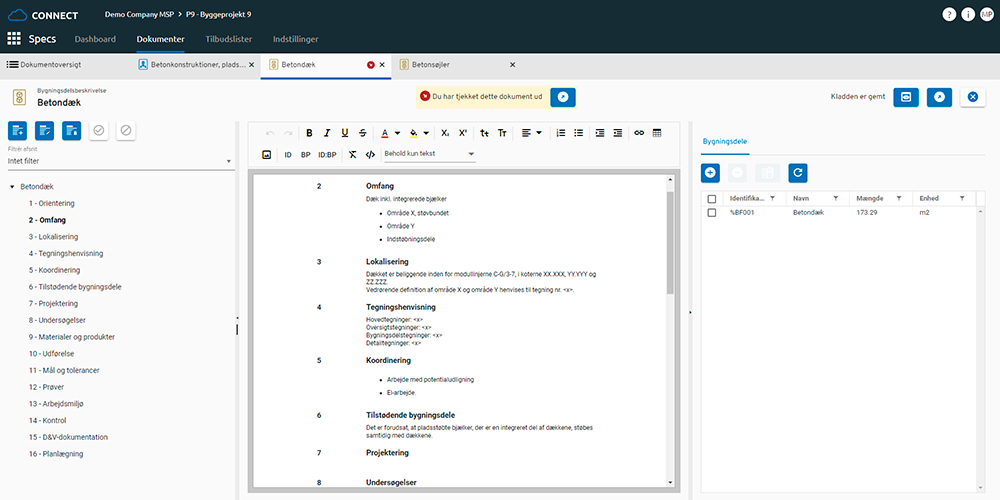Filter the Navn column

tap(836, 199)
